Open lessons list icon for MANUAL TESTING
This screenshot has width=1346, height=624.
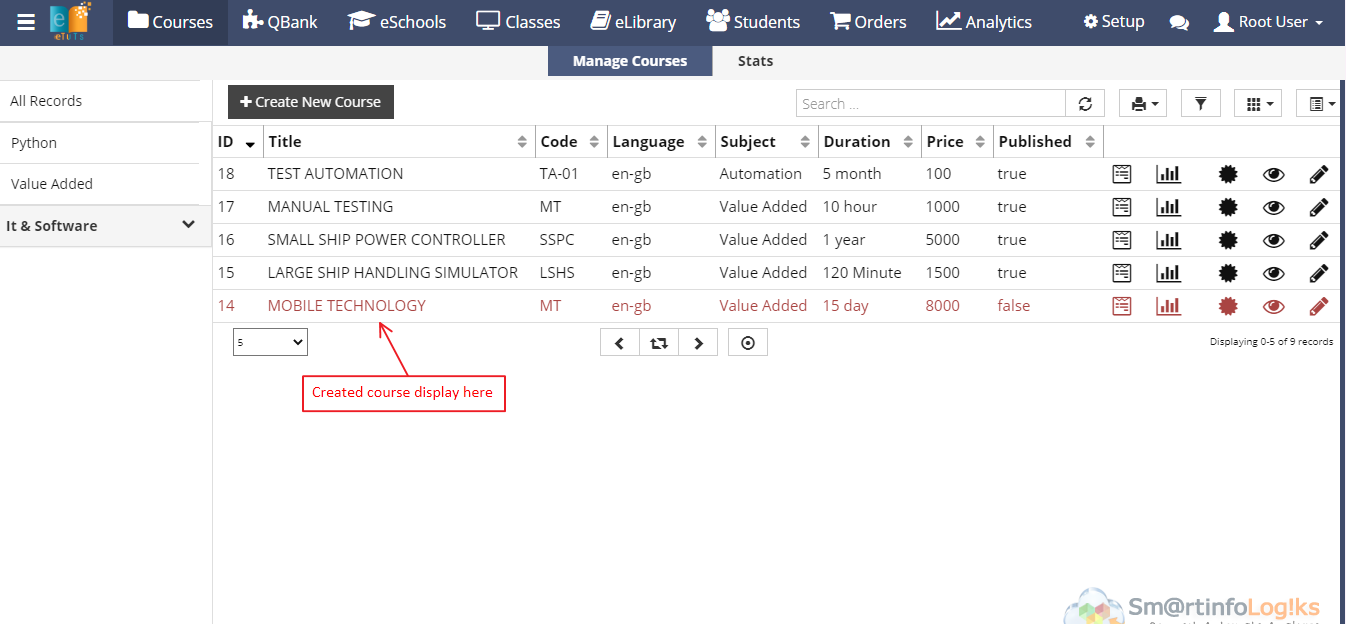pos(1122,207)
